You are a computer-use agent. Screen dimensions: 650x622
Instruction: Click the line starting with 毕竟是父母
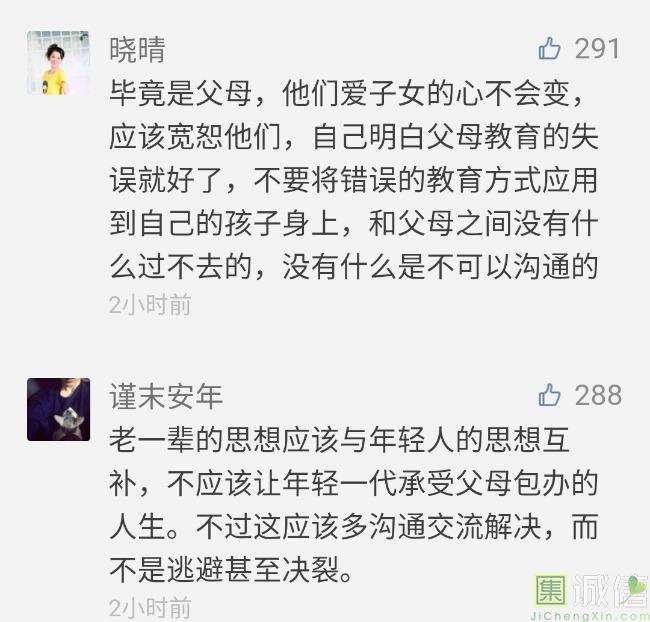tap(346, 93)
